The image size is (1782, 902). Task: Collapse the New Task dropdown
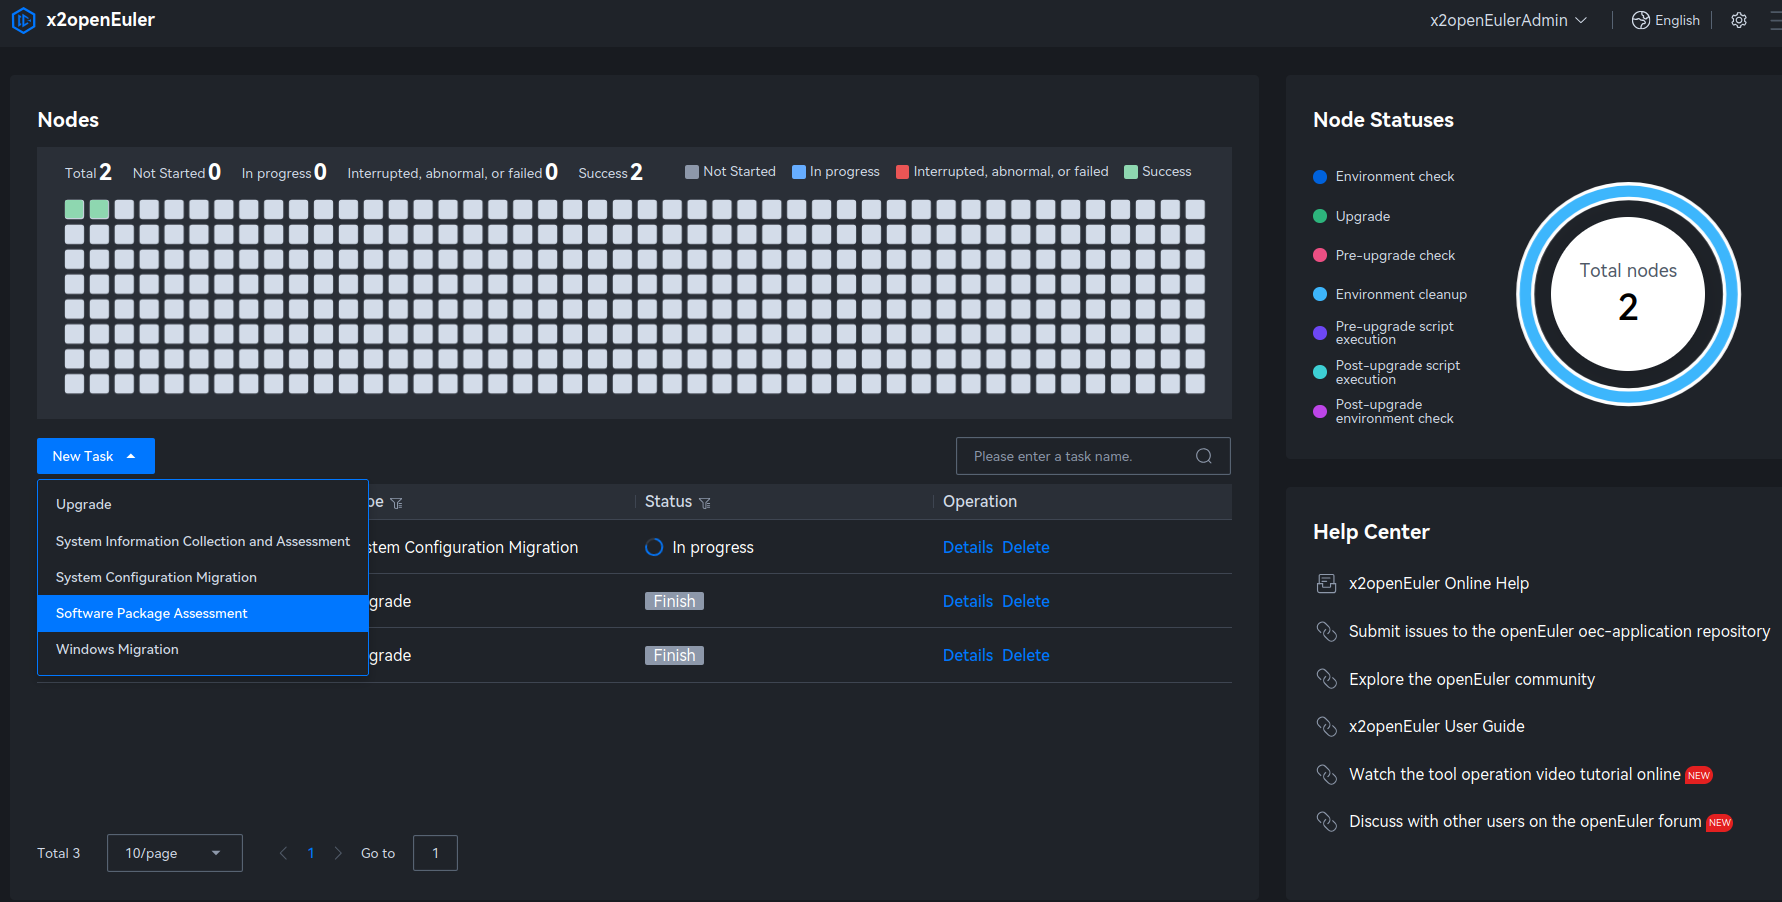pos(96,456)
